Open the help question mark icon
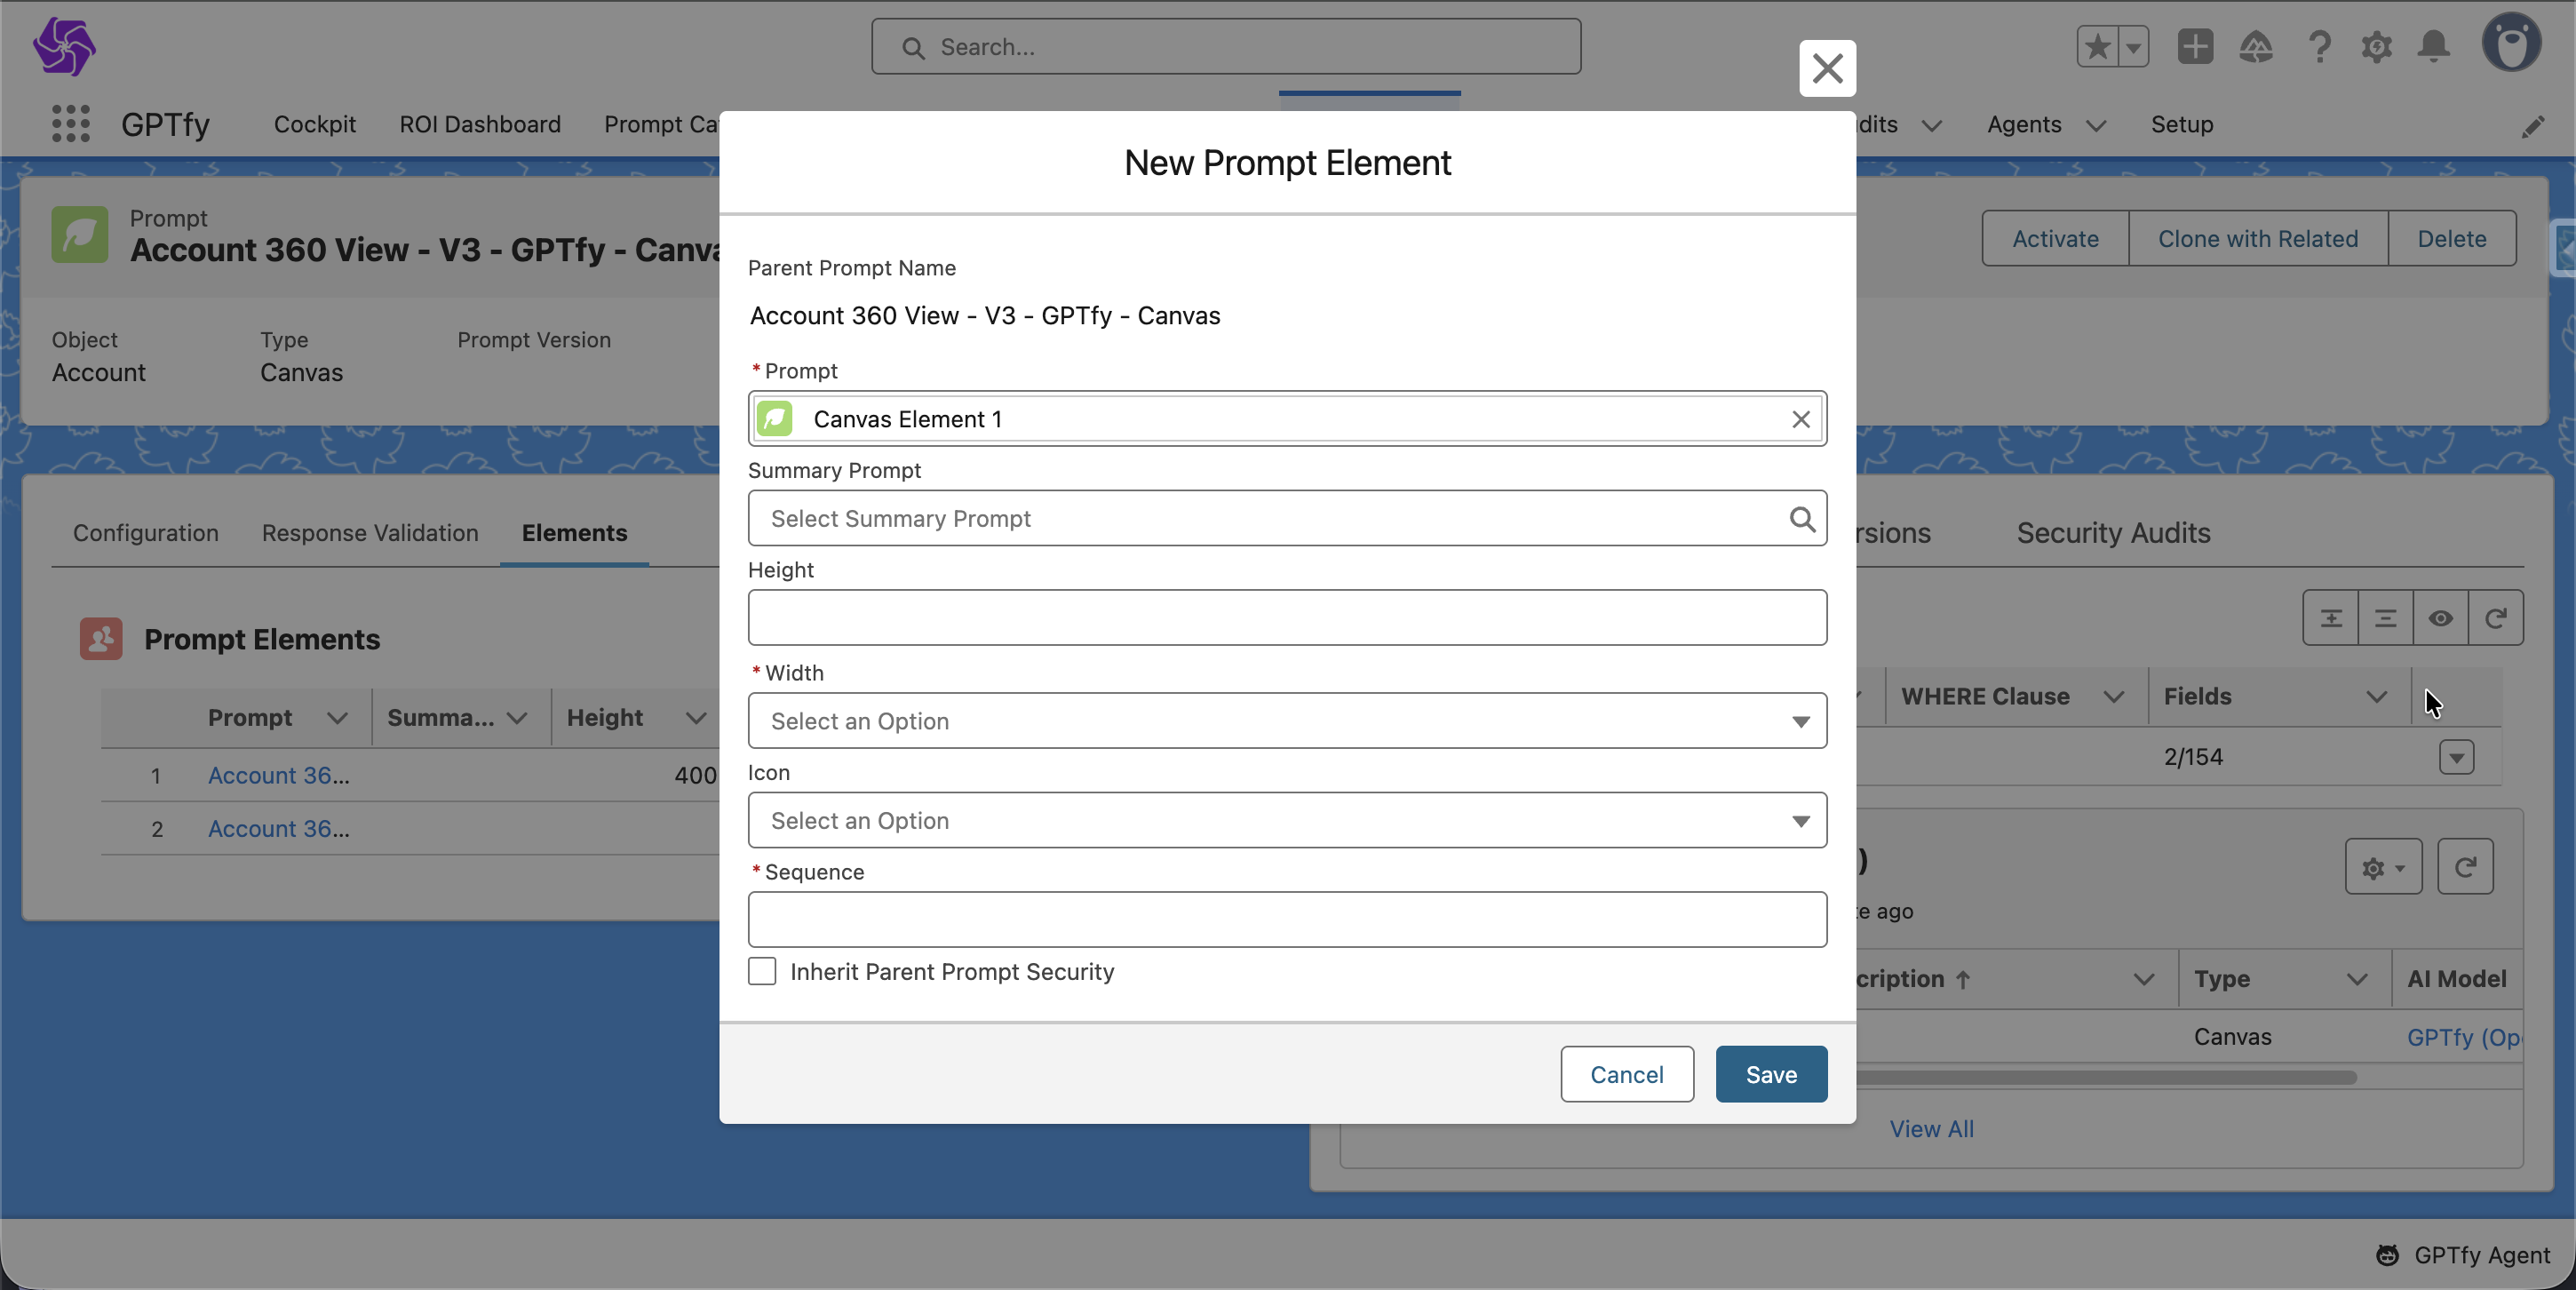The width and height of the screenshot is (2576, 1290). click(2319, 47)
